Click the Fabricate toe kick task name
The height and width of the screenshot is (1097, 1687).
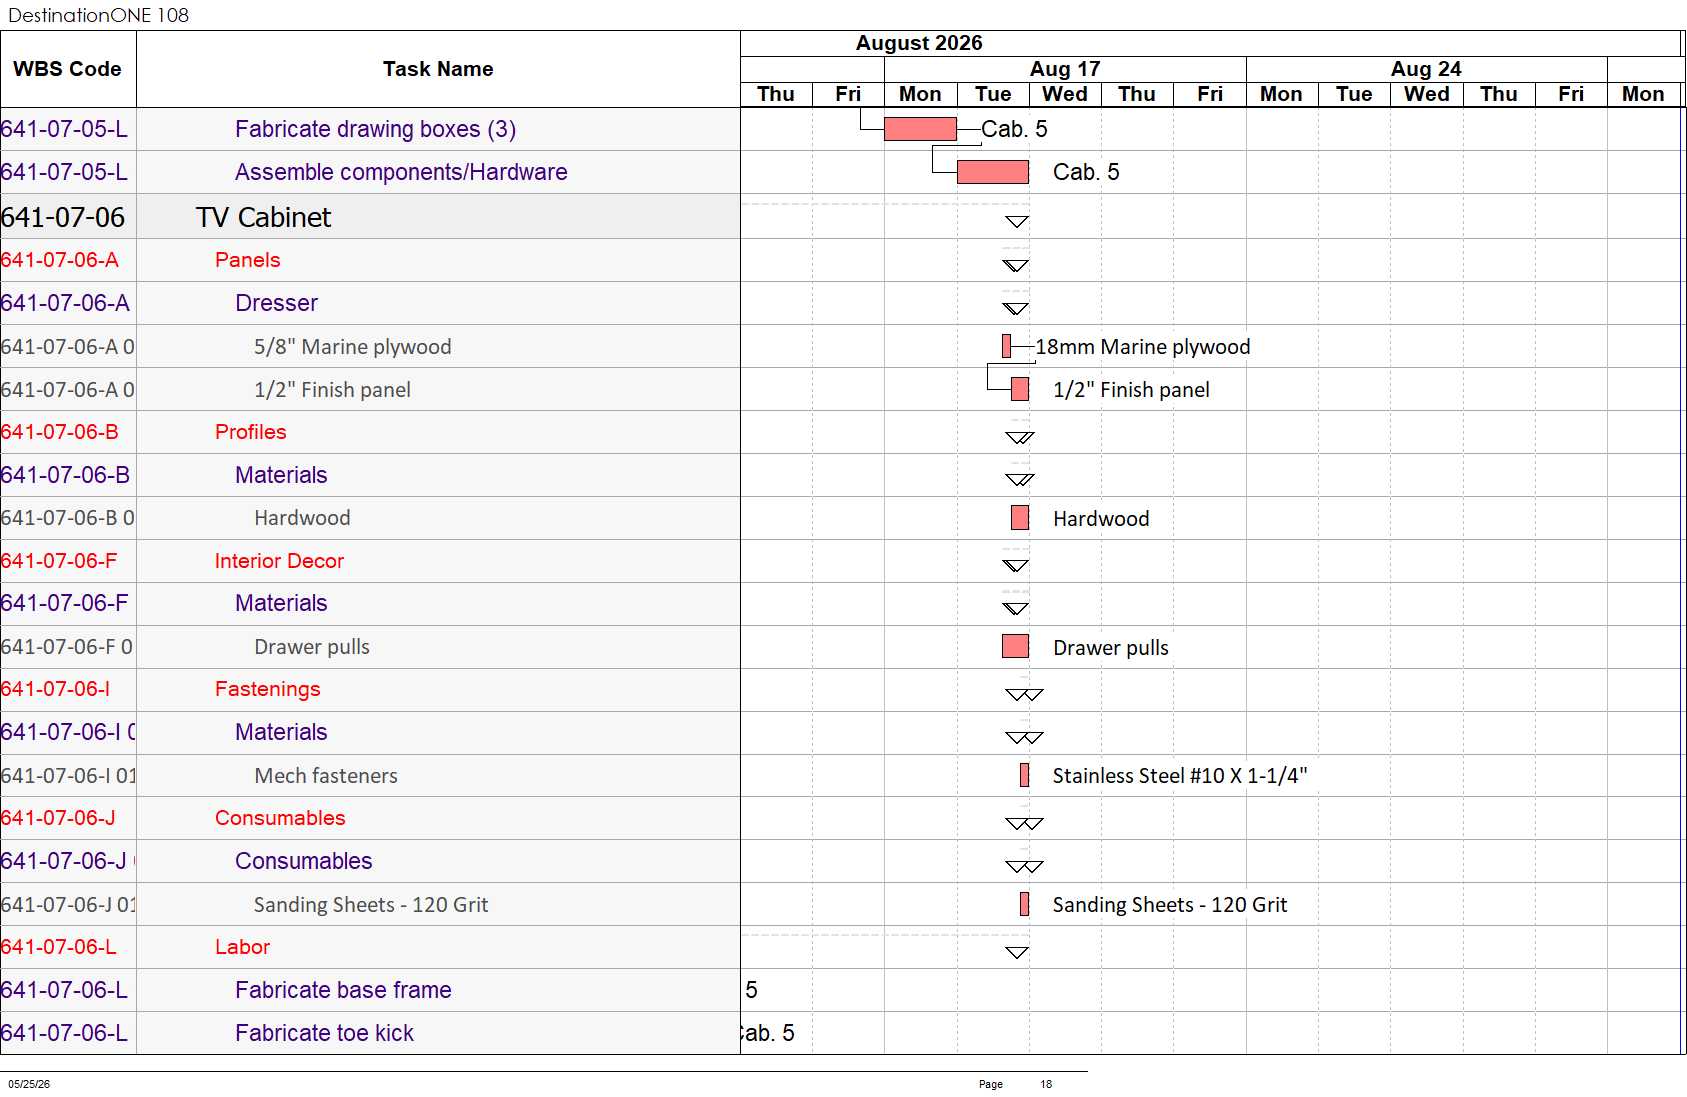click(x=324, y=1033)
